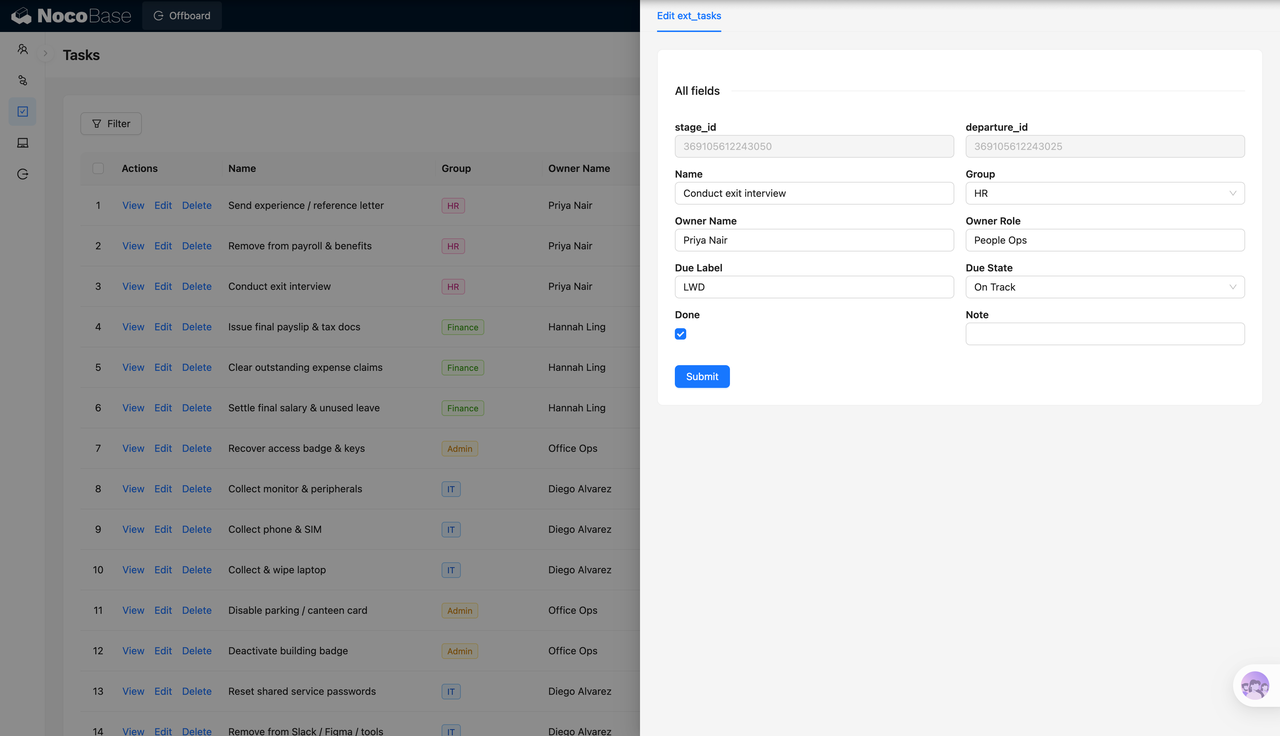Select the checked-box Tasks sidebar icon
Screen dimensions: 1280x736
pyautogui.click(x=22, y=111)
